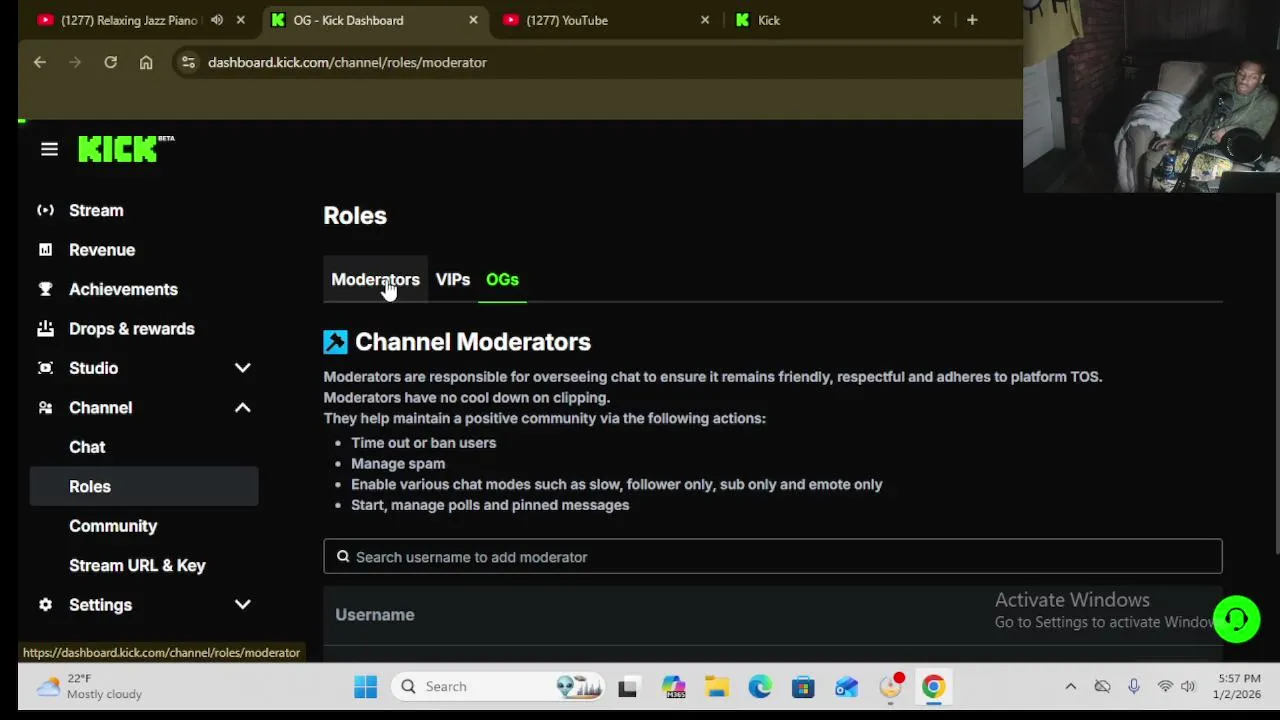This screenshot has height=720, width=1280.
Task: Click the Drops & rewards icon
Action: [x=45, y=328]
